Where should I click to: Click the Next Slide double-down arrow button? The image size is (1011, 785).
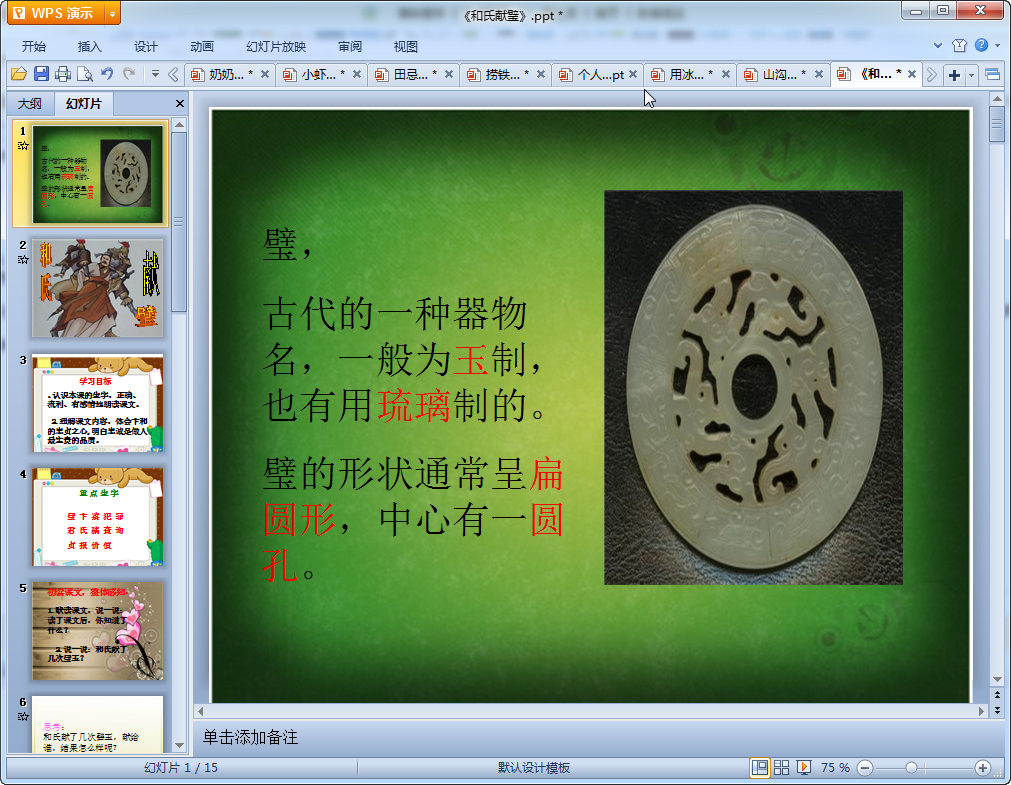click(x=997, y=710)
